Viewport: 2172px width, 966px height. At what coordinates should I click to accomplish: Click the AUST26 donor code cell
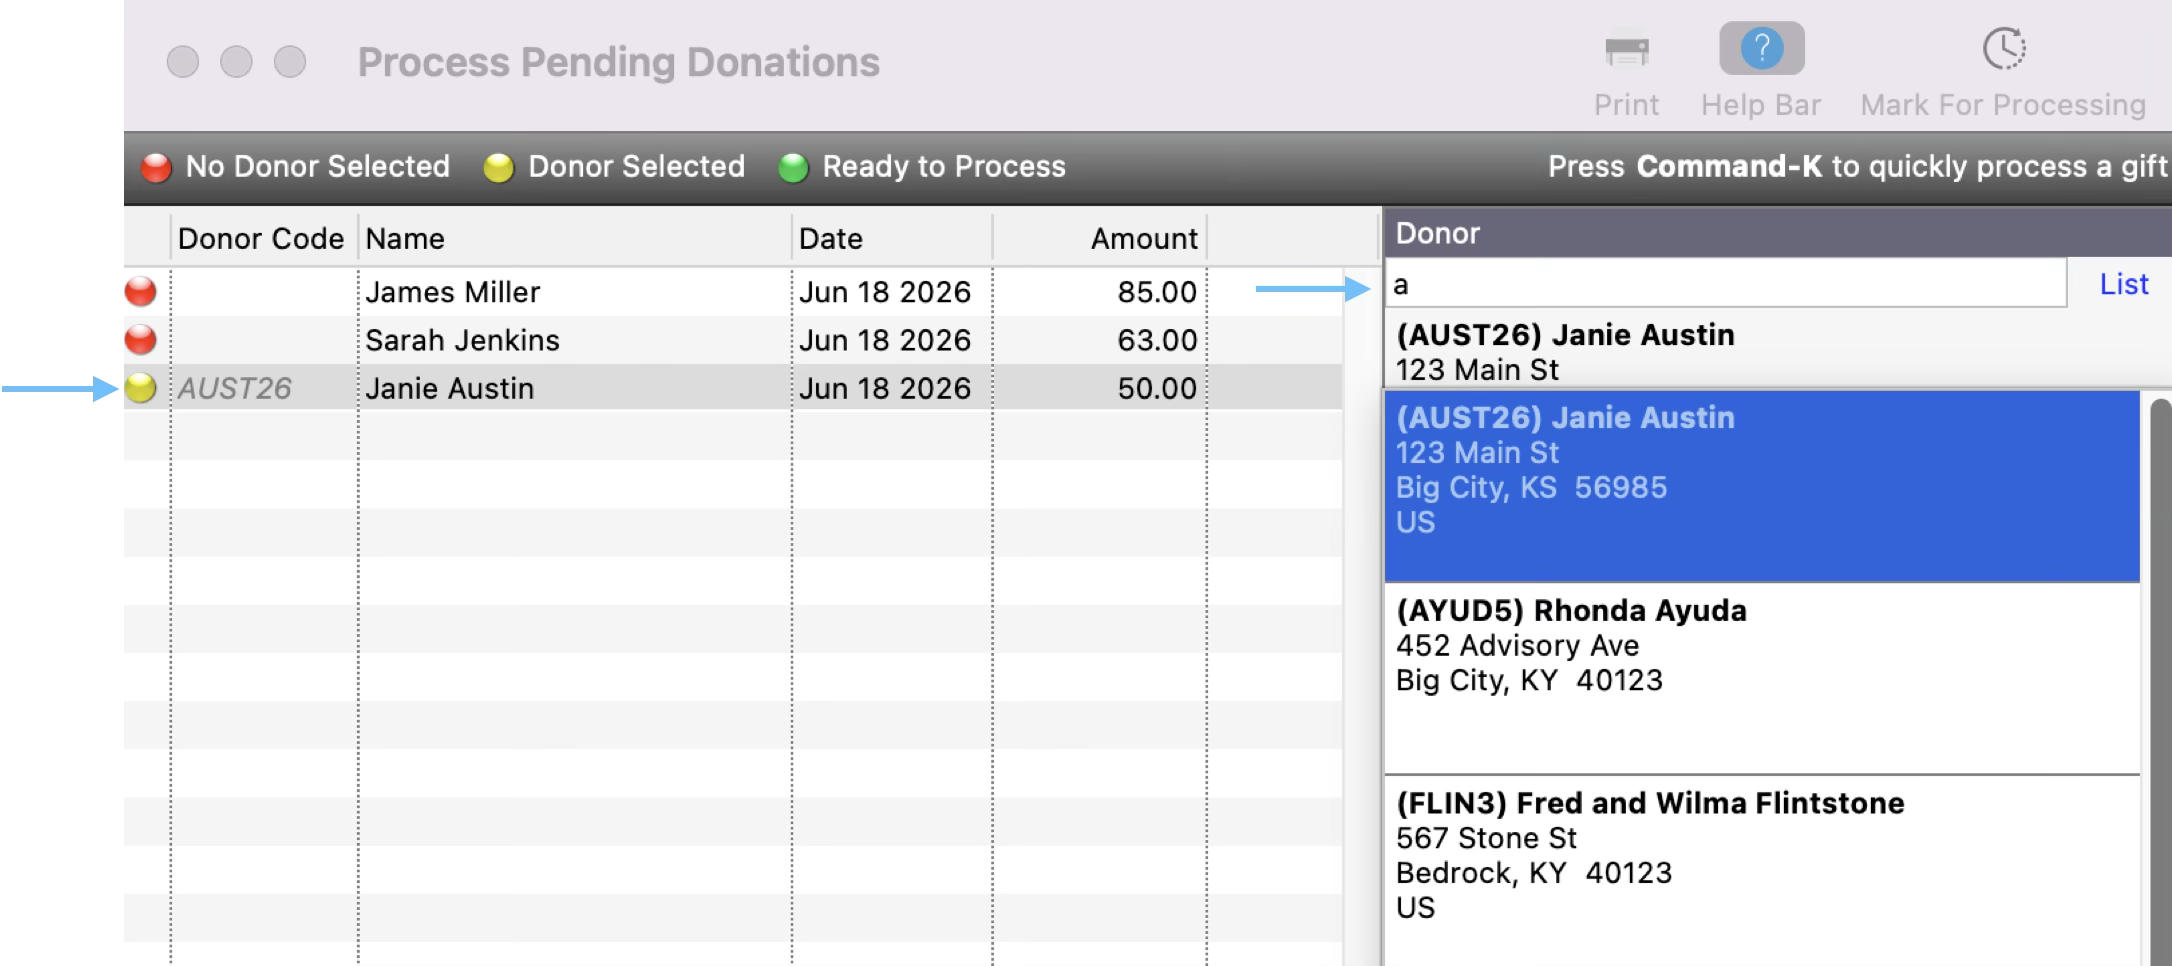(x=264, y=387)
